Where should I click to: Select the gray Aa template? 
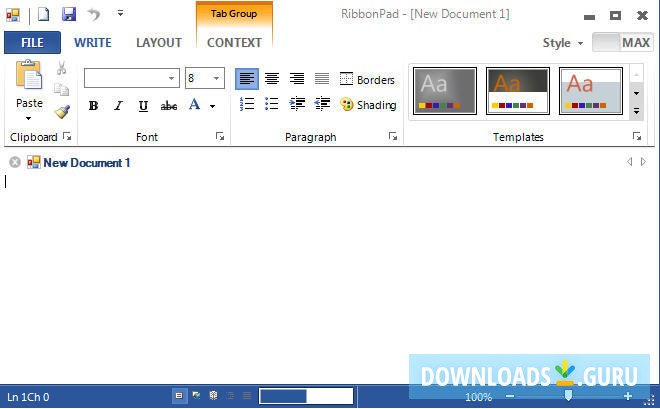pyautogui.click(x=445, y=91)
